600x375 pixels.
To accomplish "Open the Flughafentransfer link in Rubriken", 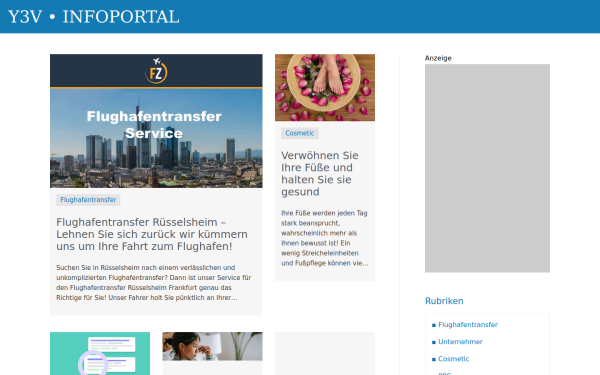I will tap(468, 324).
